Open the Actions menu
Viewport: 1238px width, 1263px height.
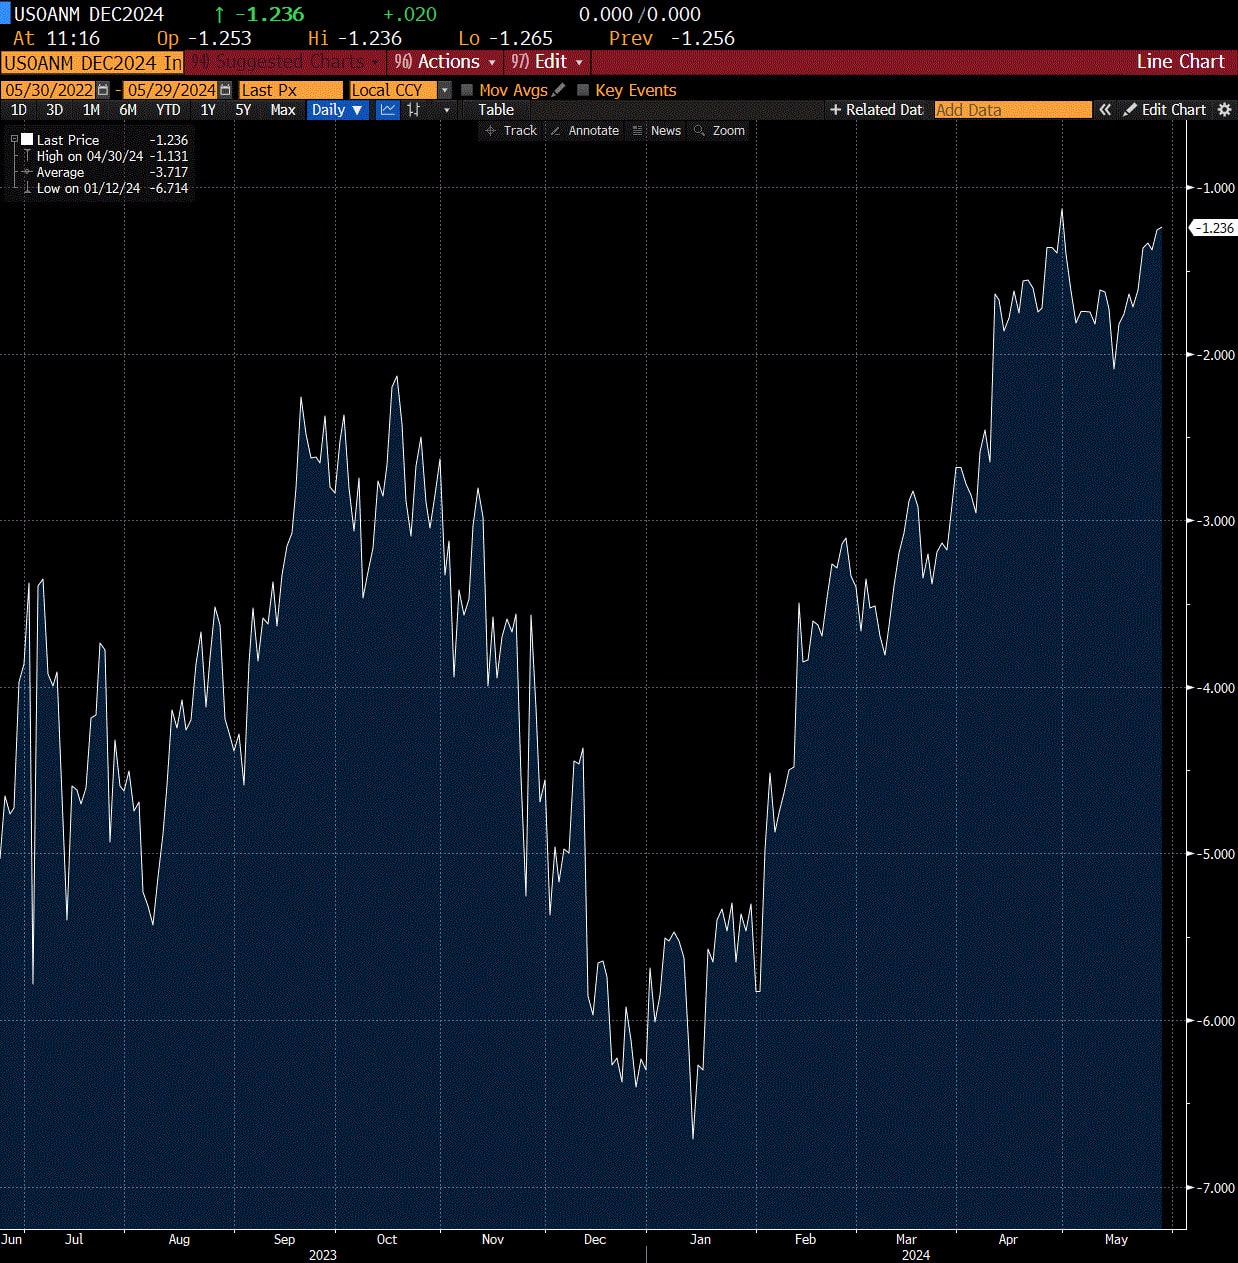click(x=446, y=62)
